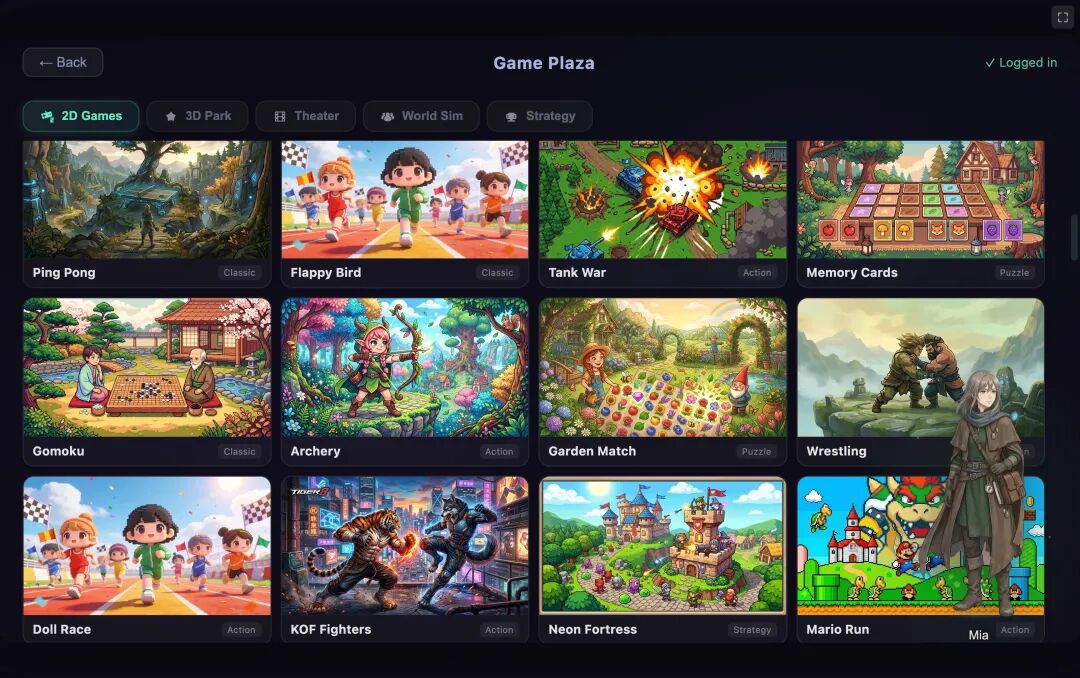Click the star icon on the 3D Park tab
Image resolution: width=1080 pixels, height=678 pixels.
click(171, 116)
